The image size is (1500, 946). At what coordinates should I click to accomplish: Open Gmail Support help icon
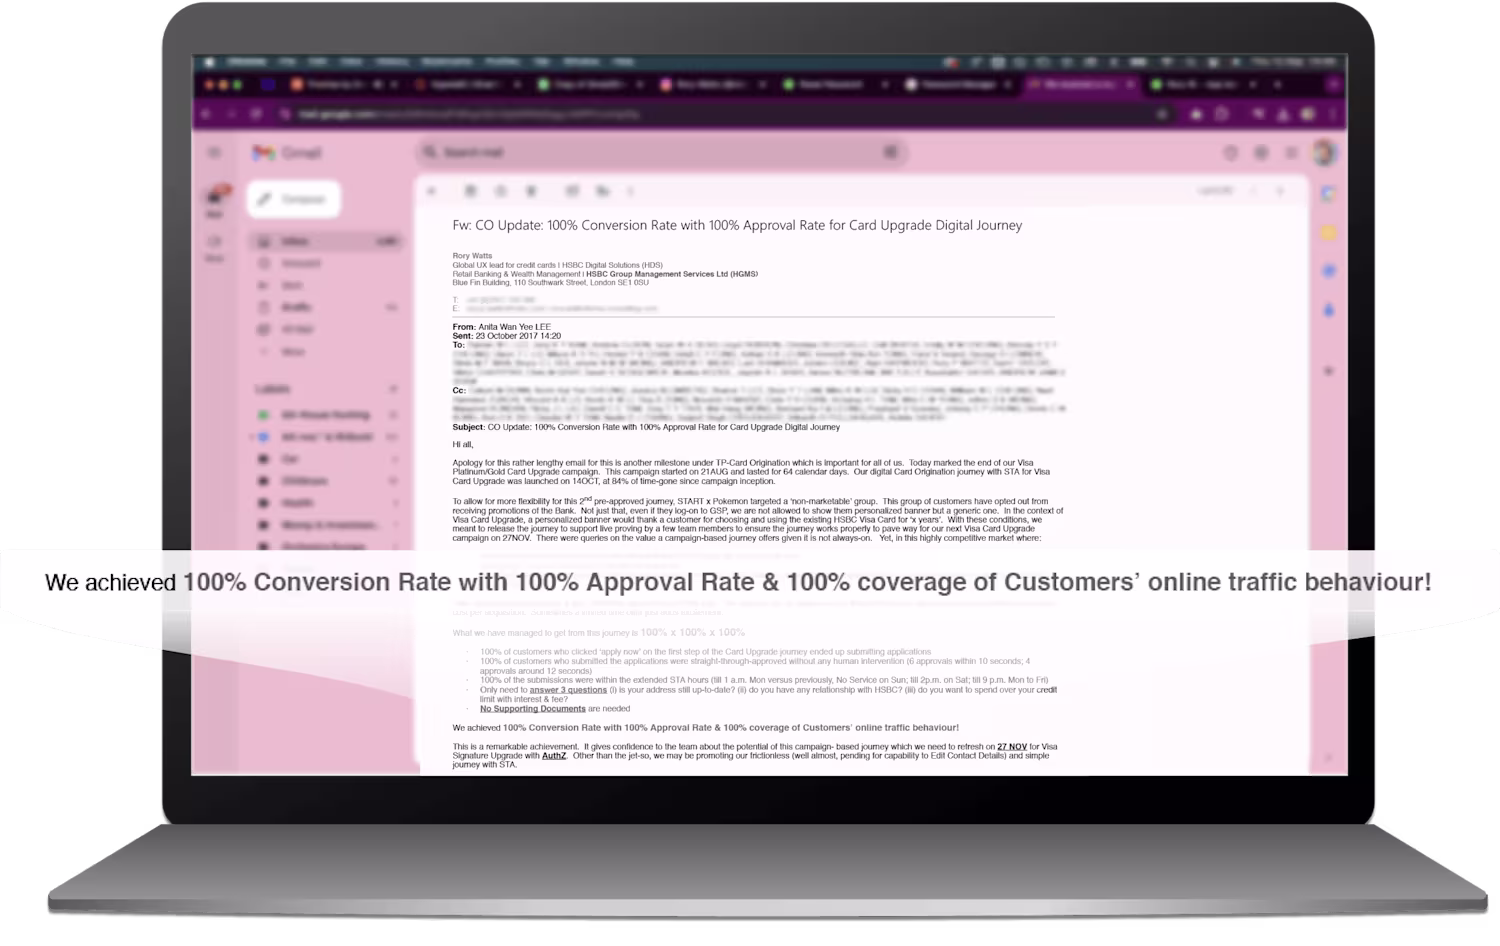[1230, 153]
